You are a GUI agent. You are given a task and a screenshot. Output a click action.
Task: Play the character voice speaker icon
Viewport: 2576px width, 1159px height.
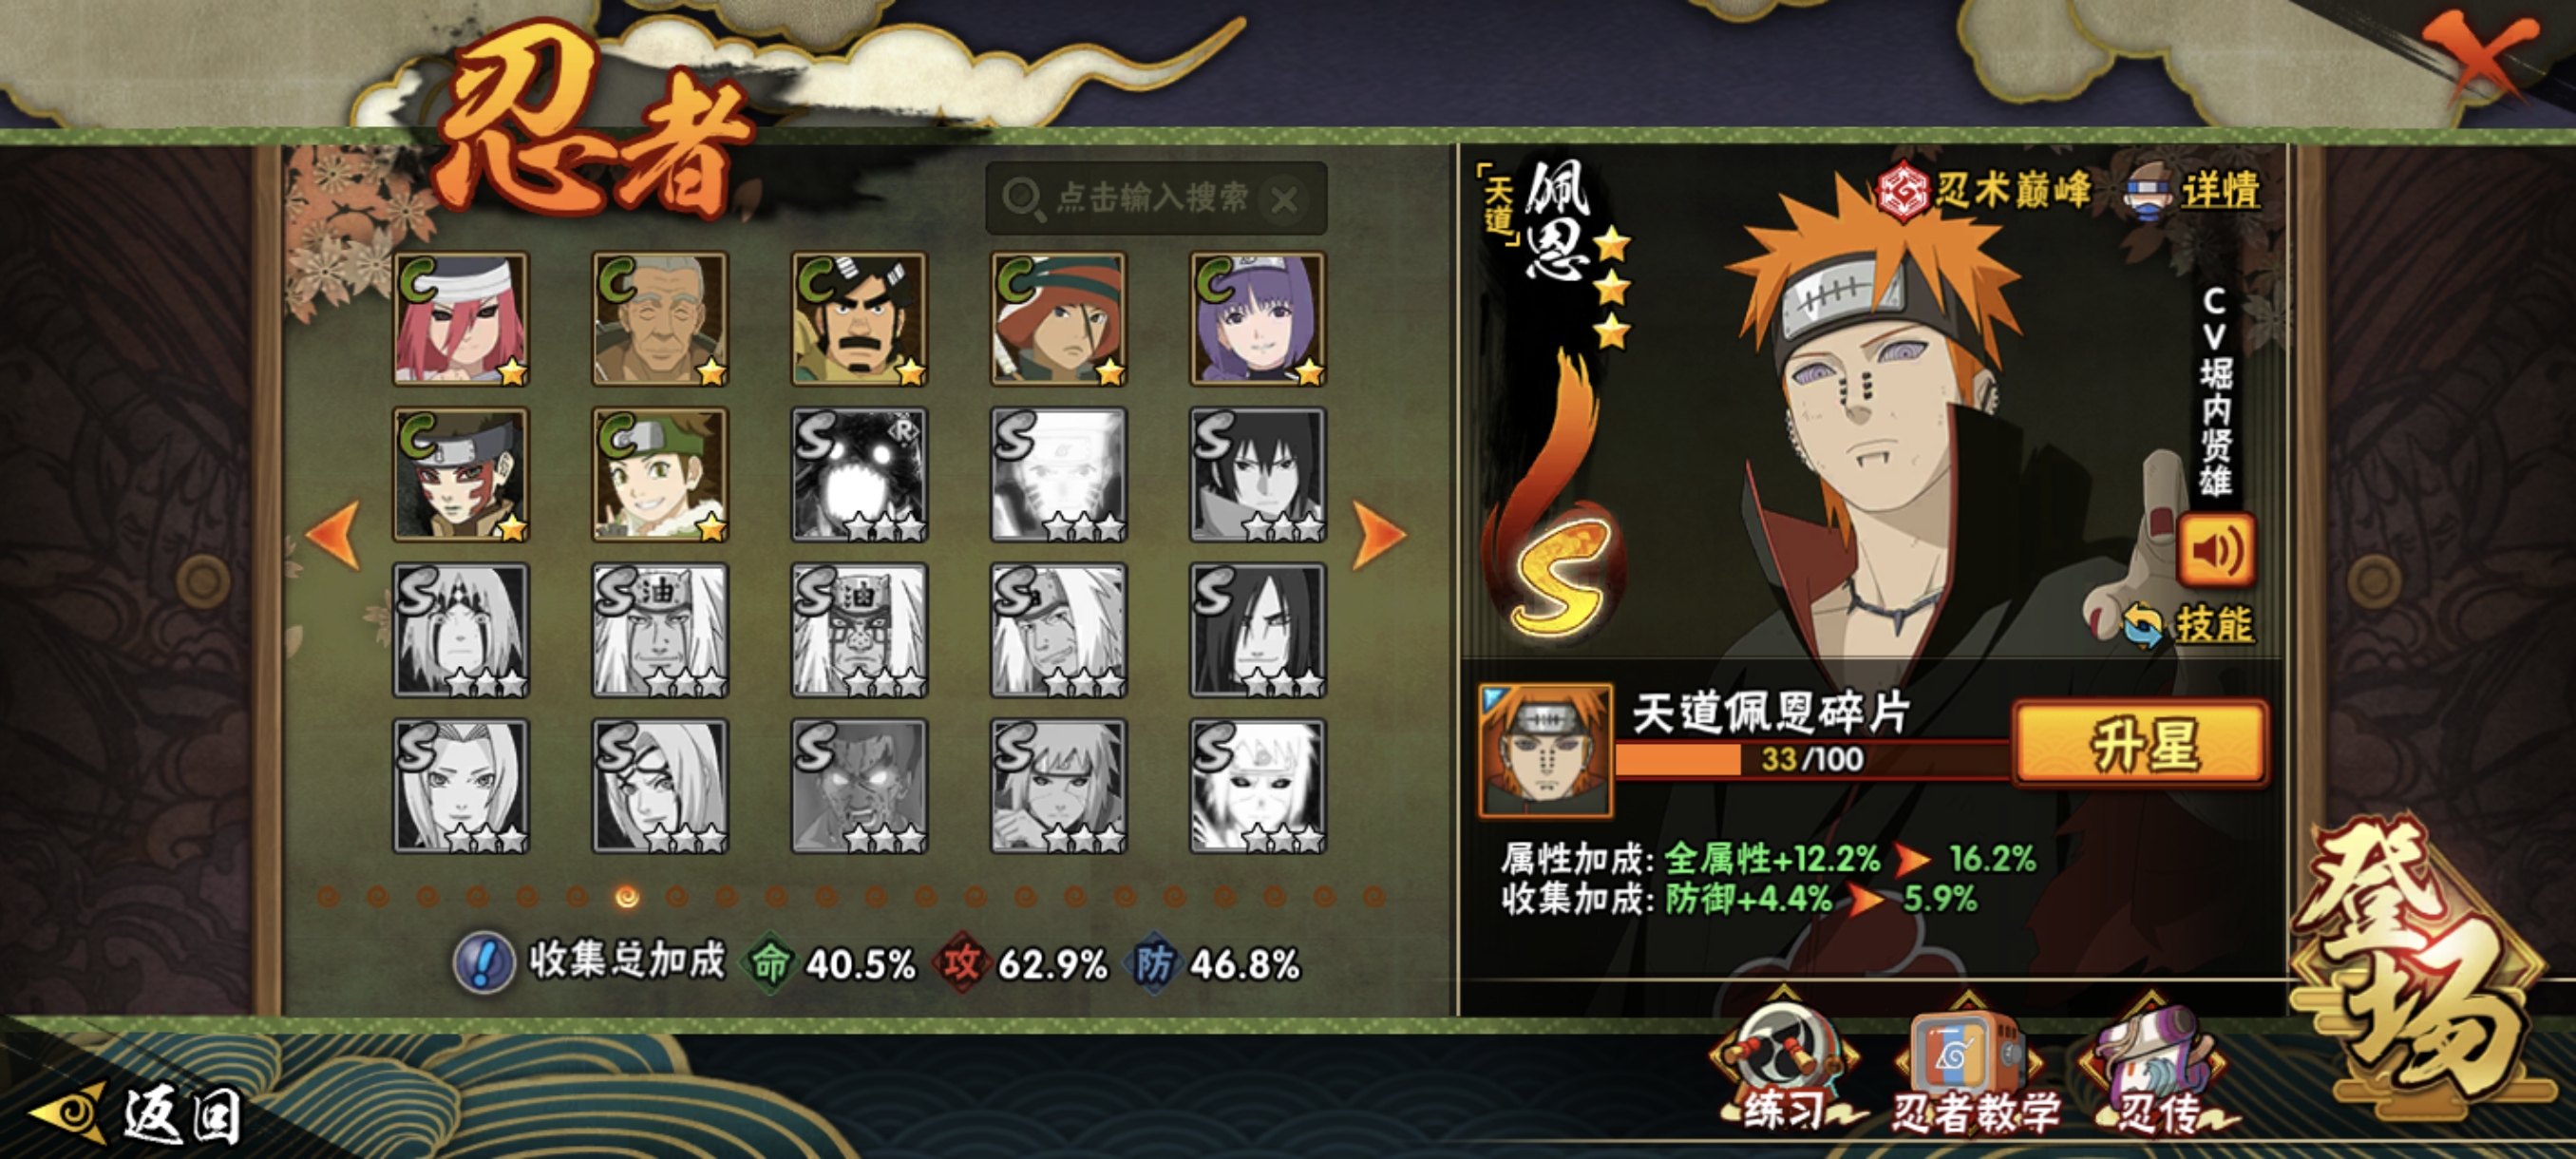click(x=2216, y=550)
